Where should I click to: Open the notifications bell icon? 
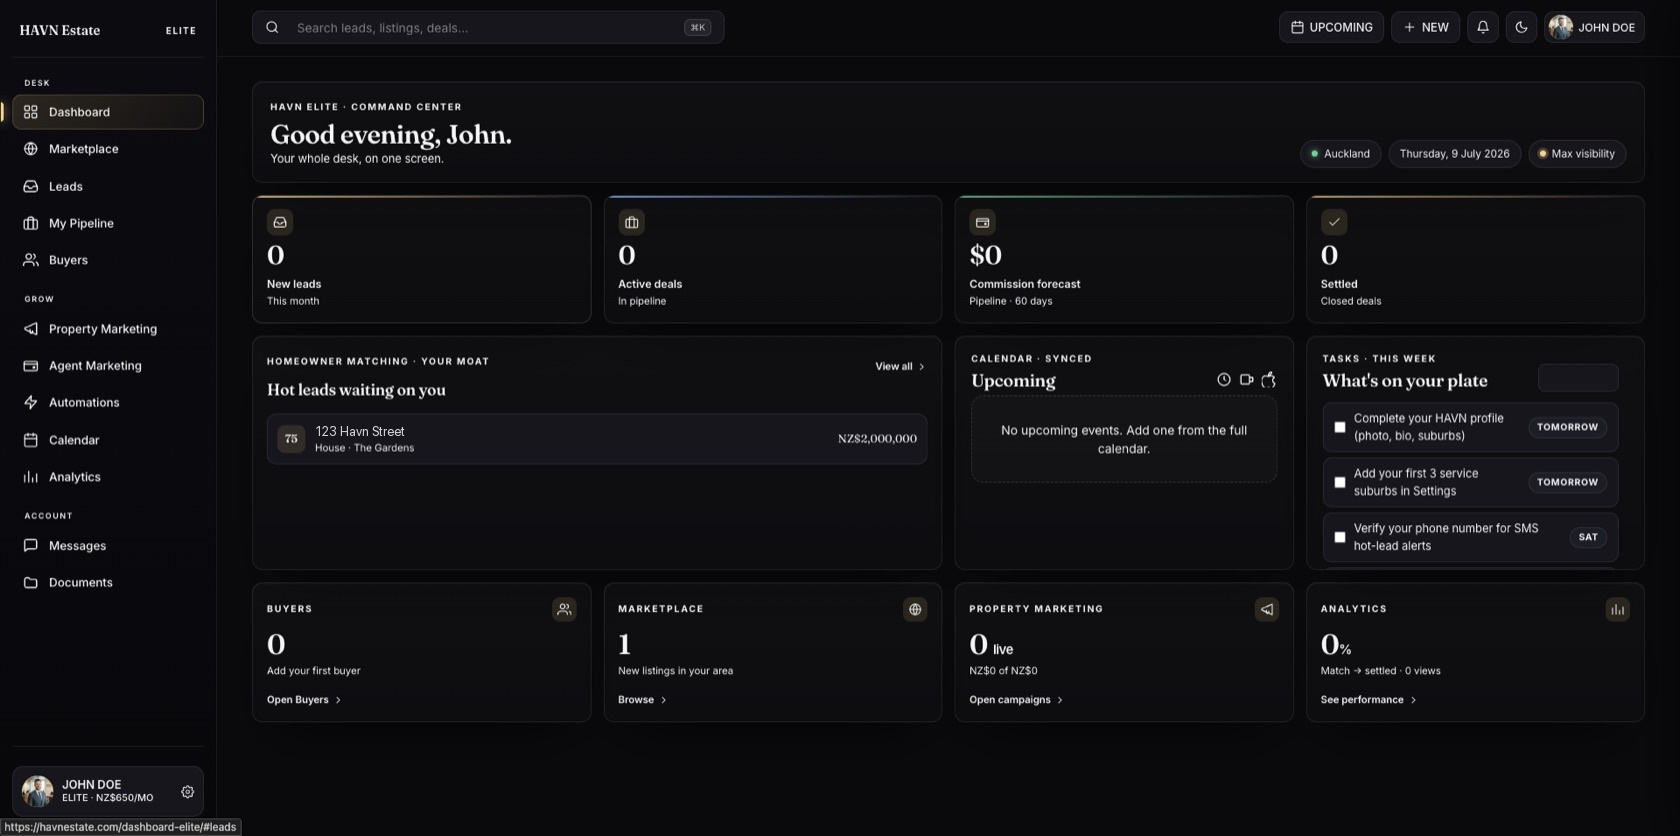tap(1483, 28)
